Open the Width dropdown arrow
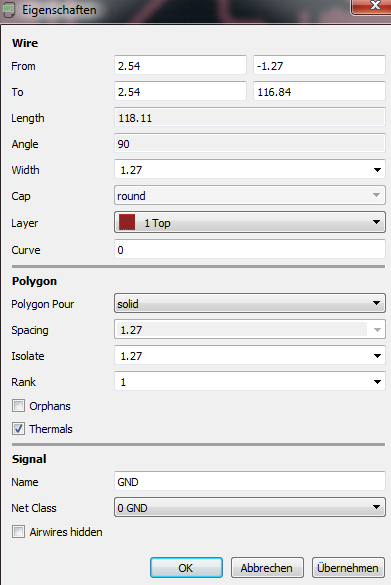Image resolution: width=391 pixels, height=585 pixels. pos(377,170)
